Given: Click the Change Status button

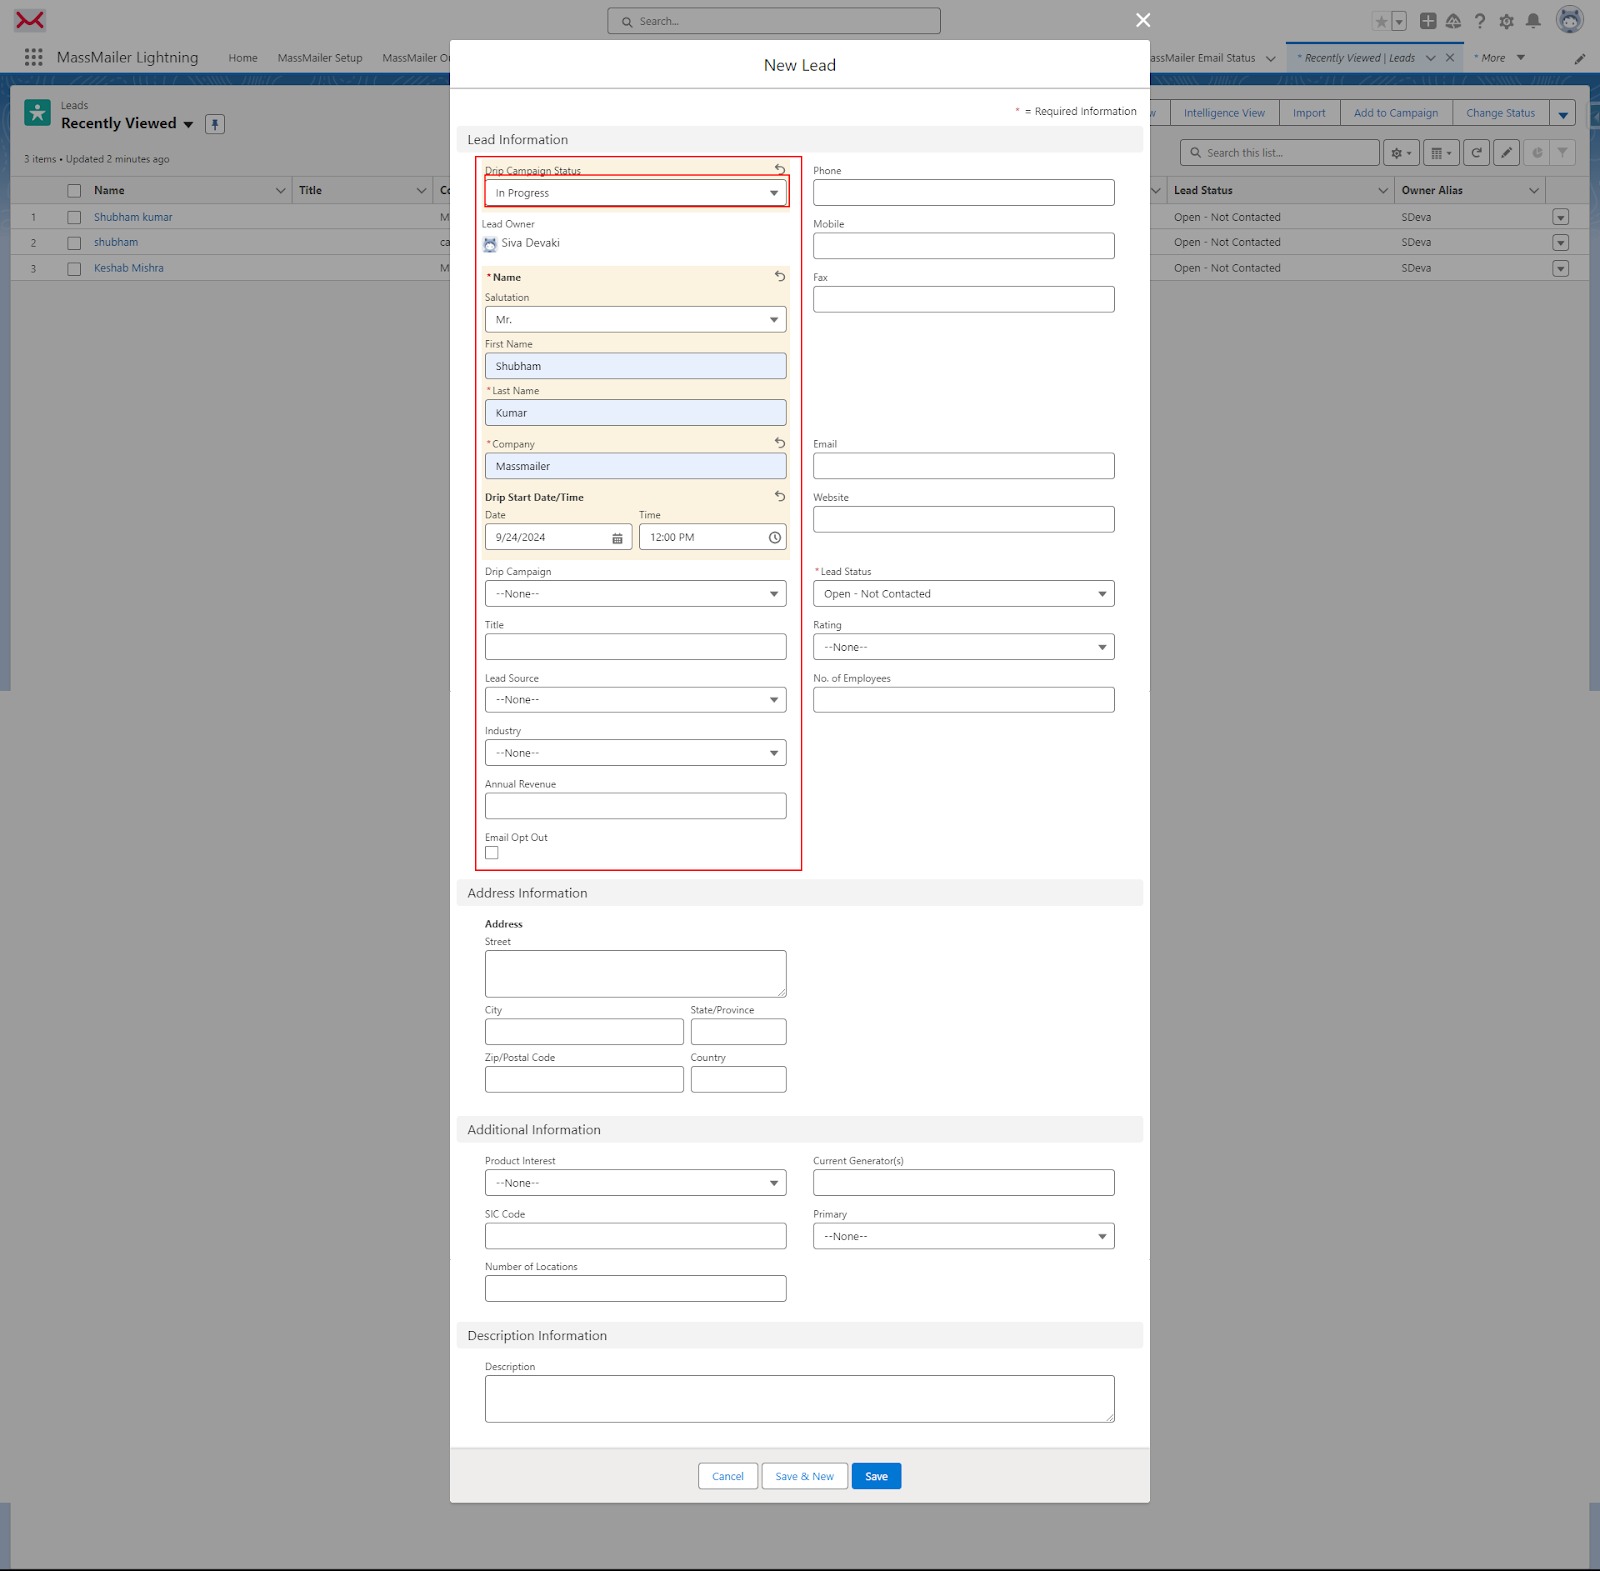Looking at the screenshot, I should click(1500, 113).
